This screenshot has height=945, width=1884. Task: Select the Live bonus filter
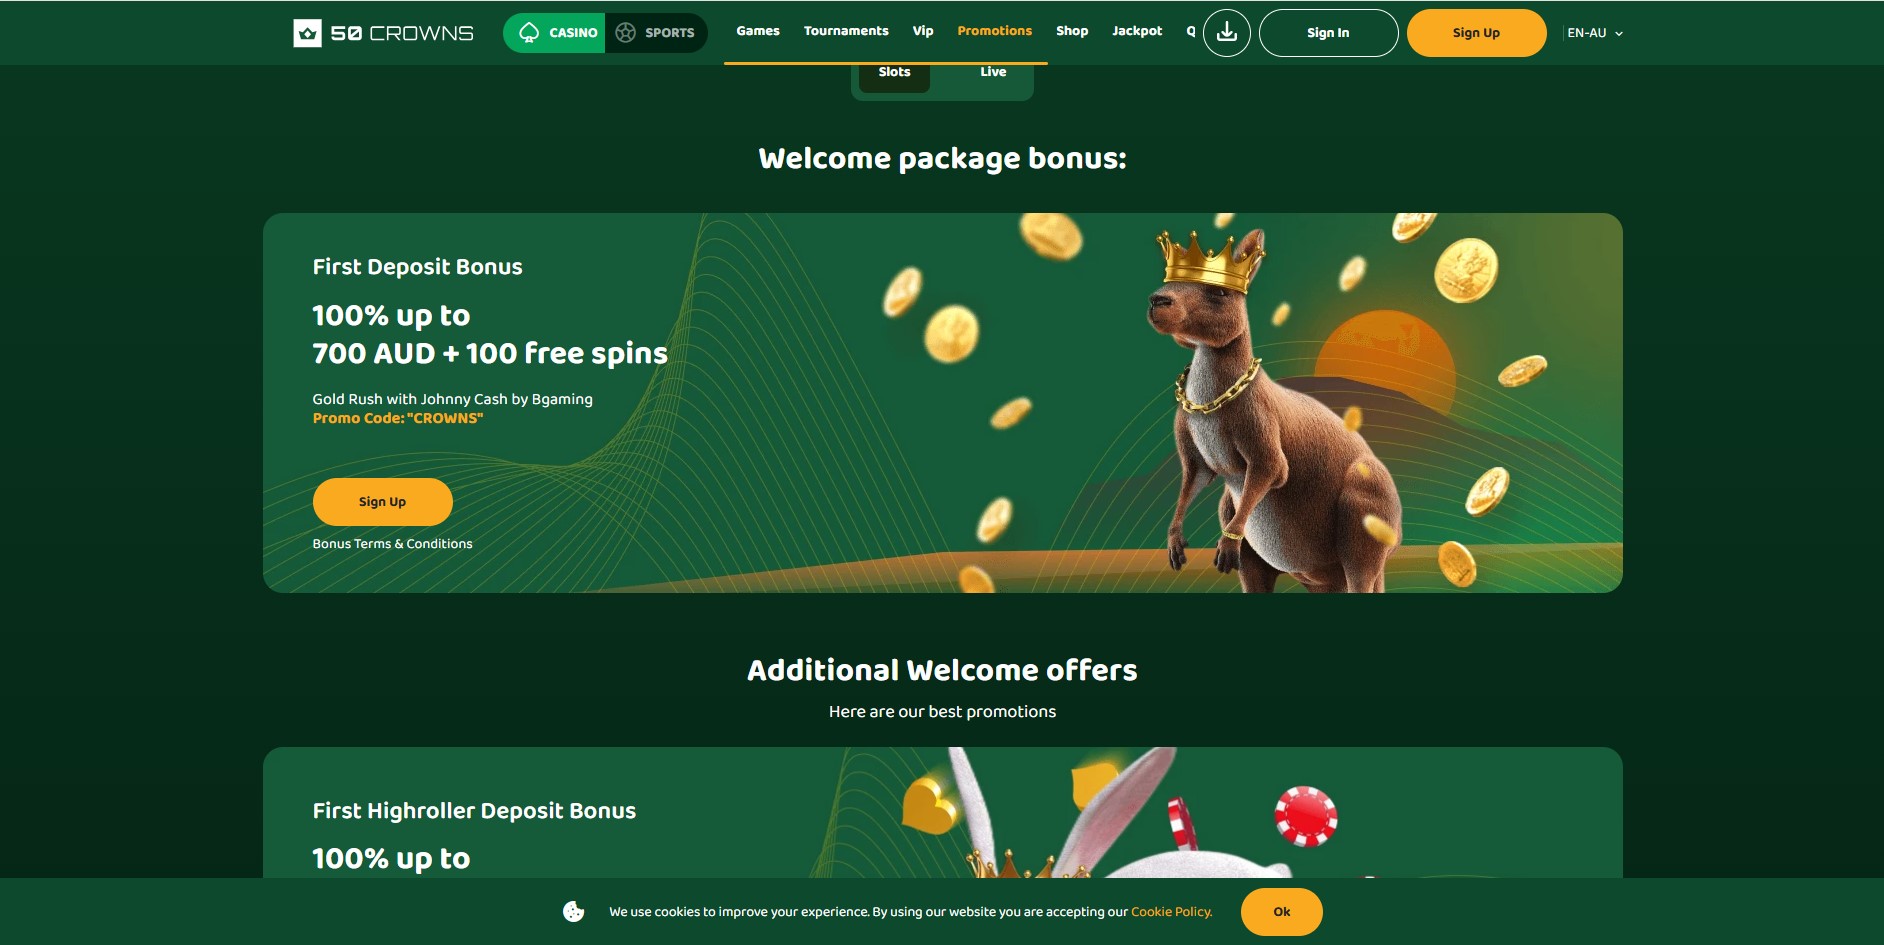(x=993, y=73)
